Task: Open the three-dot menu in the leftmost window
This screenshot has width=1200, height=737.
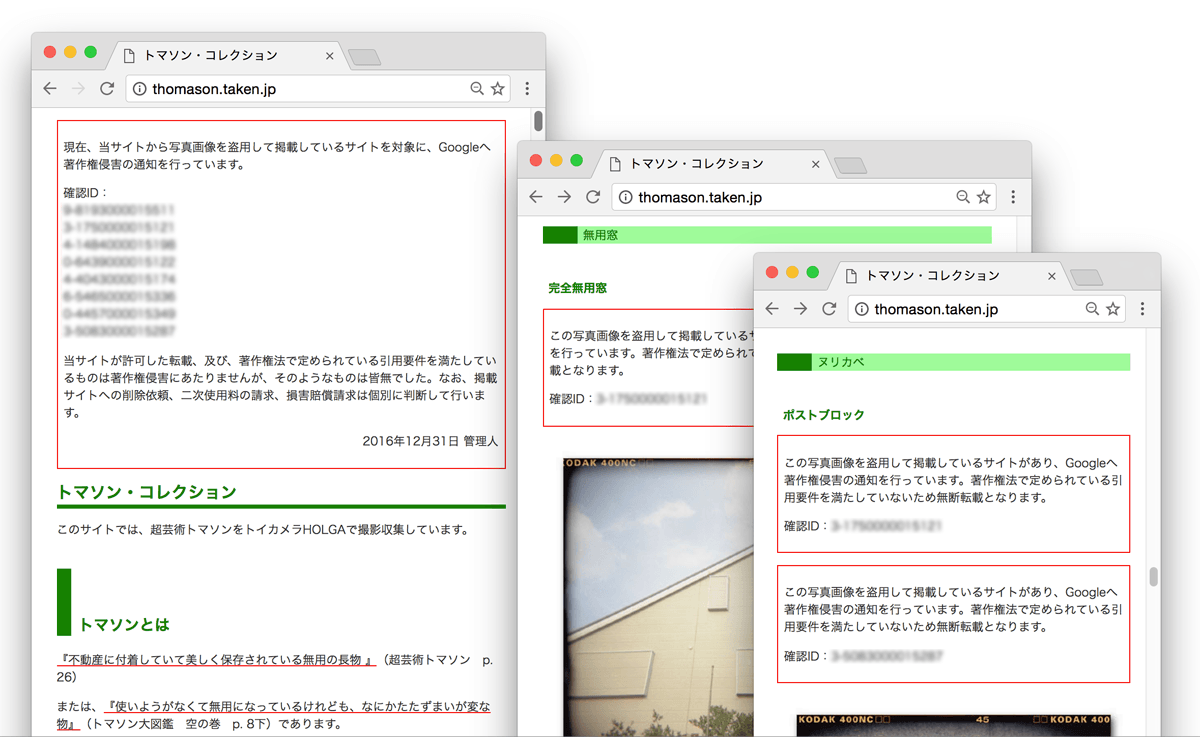Action: tap(527, 88)
